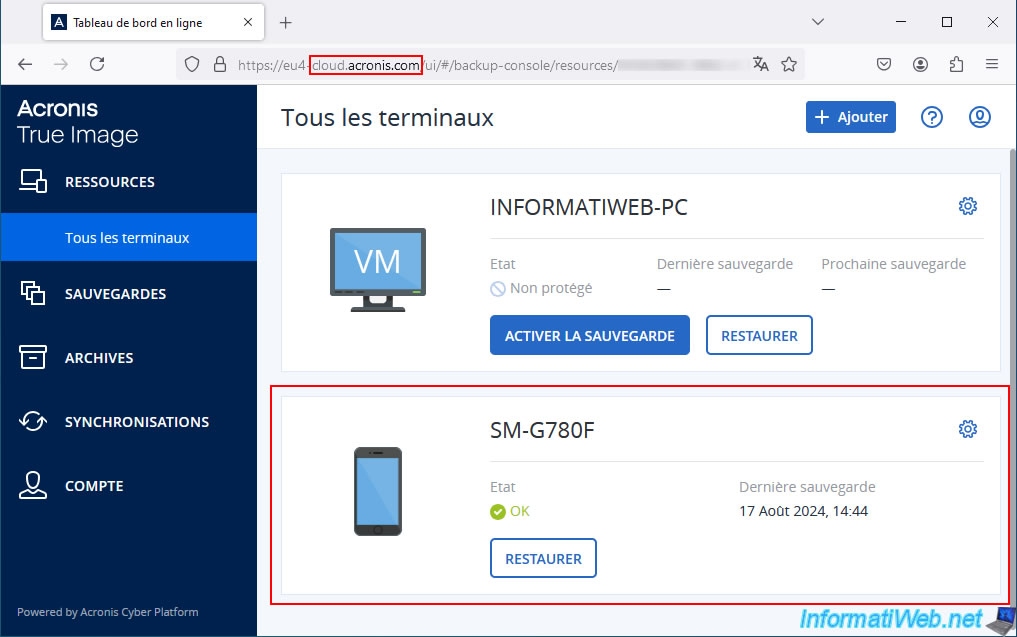Open the help question mark icon
This screenshot has width=1017, height=637.
point(932,117)
